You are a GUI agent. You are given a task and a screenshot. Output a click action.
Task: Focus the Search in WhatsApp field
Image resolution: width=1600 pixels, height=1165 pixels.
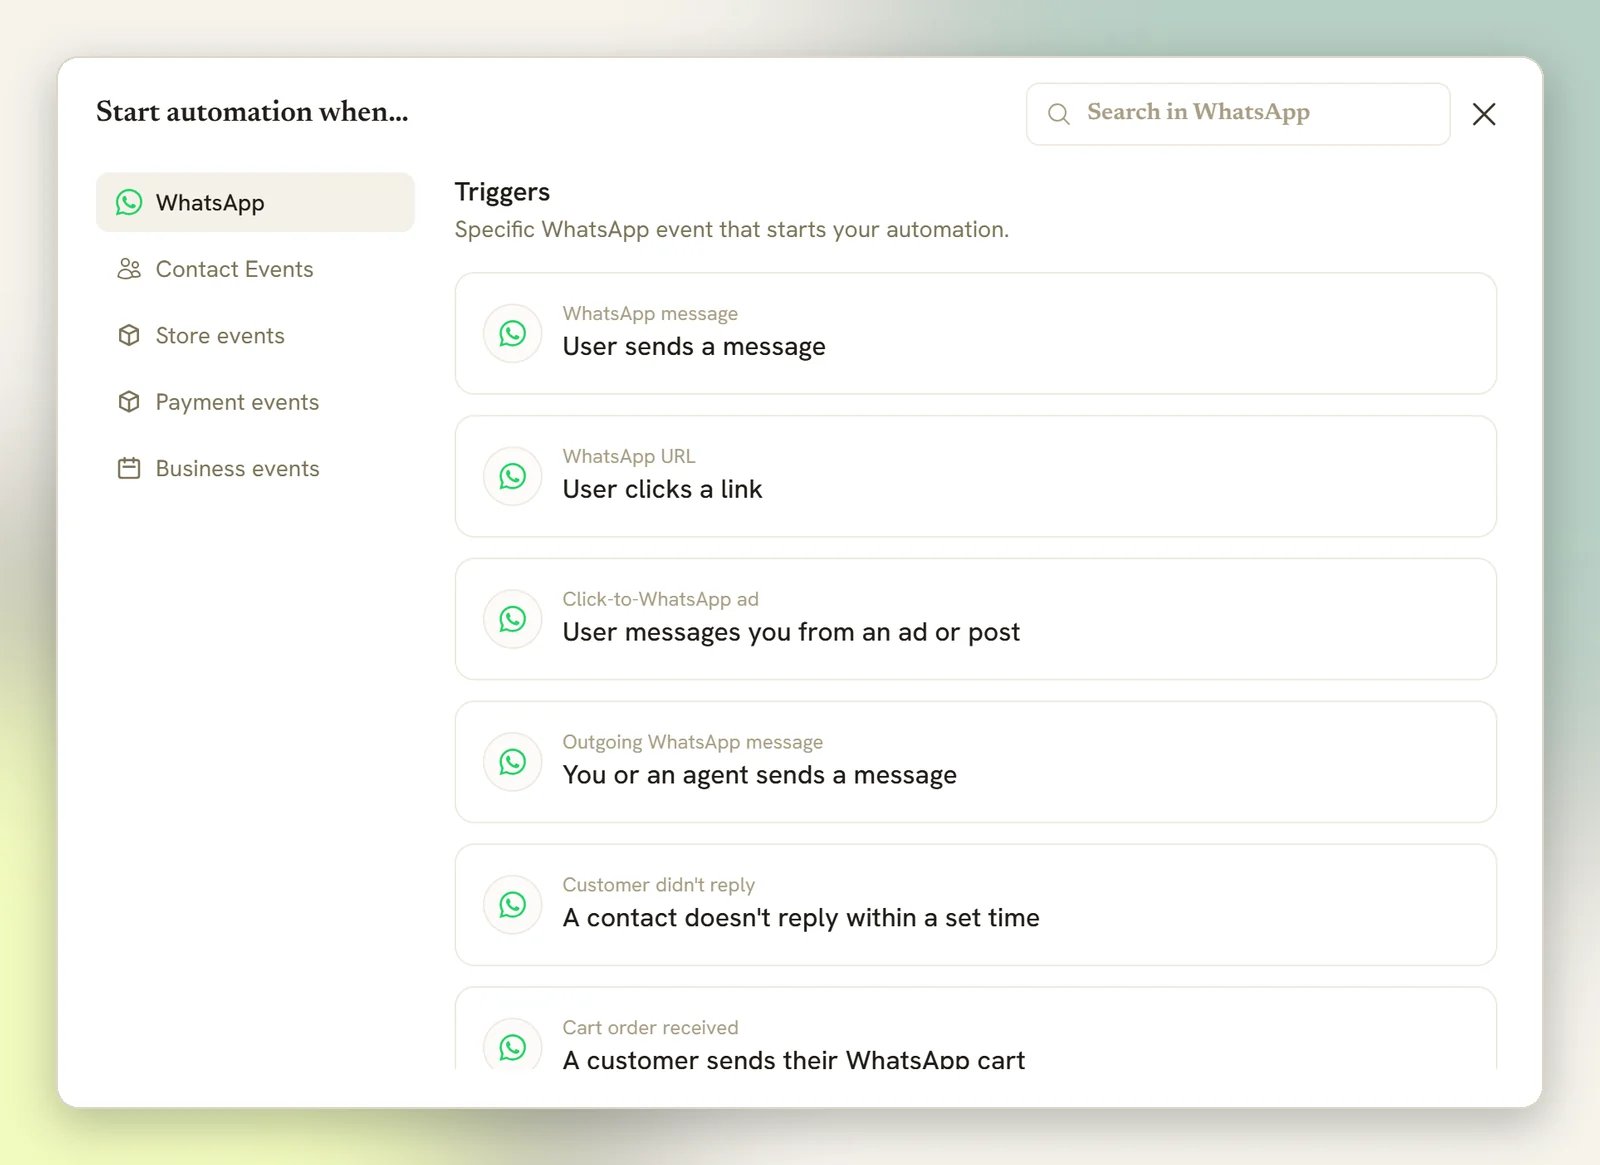click(1238, 114)
